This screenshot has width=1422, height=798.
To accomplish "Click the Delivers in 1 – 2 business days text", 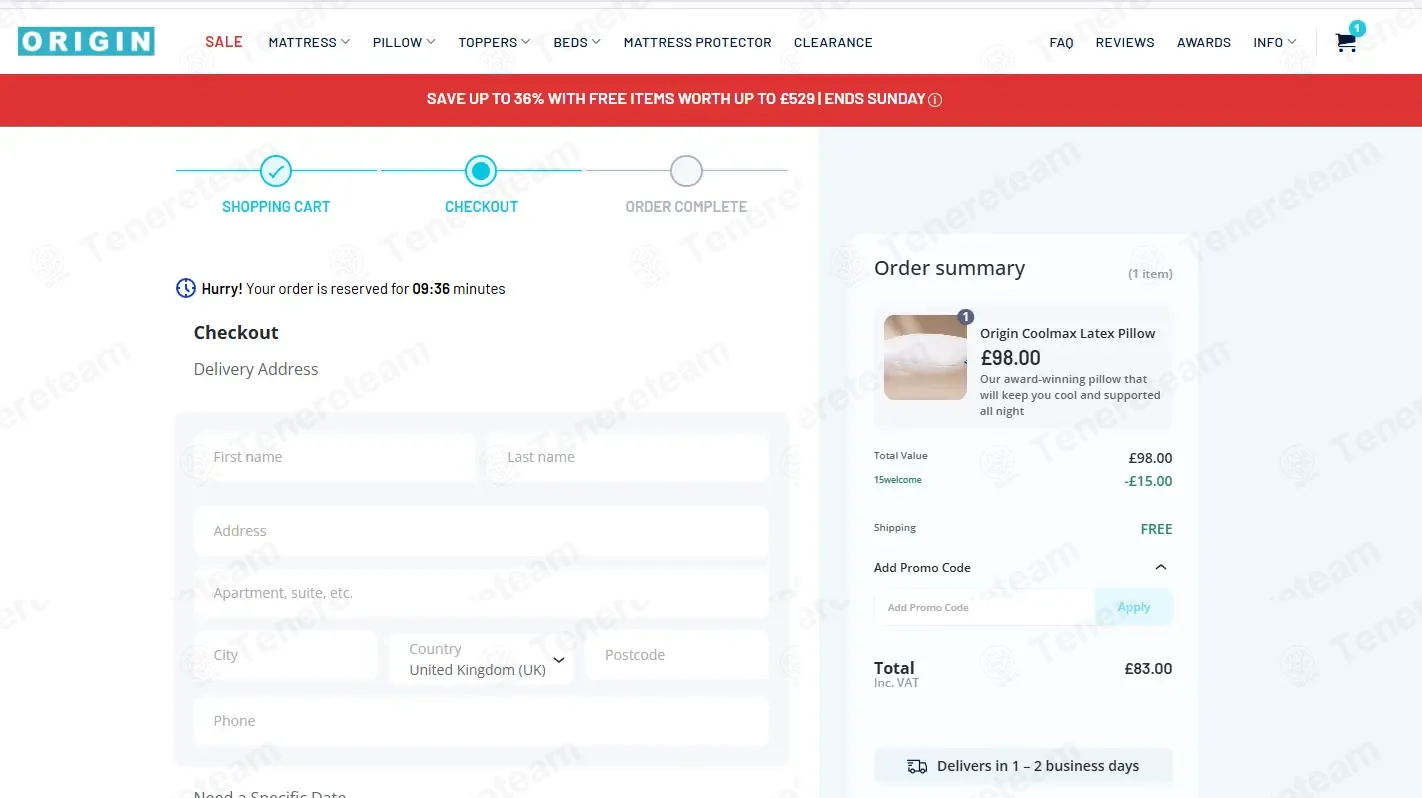I will 1038,766.
